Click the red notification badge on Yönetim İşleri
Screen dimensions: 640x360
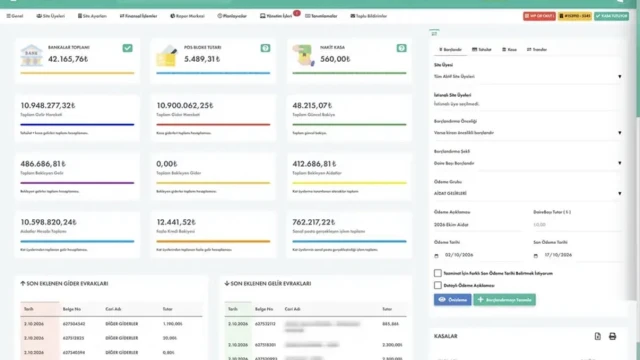(297, 13)
